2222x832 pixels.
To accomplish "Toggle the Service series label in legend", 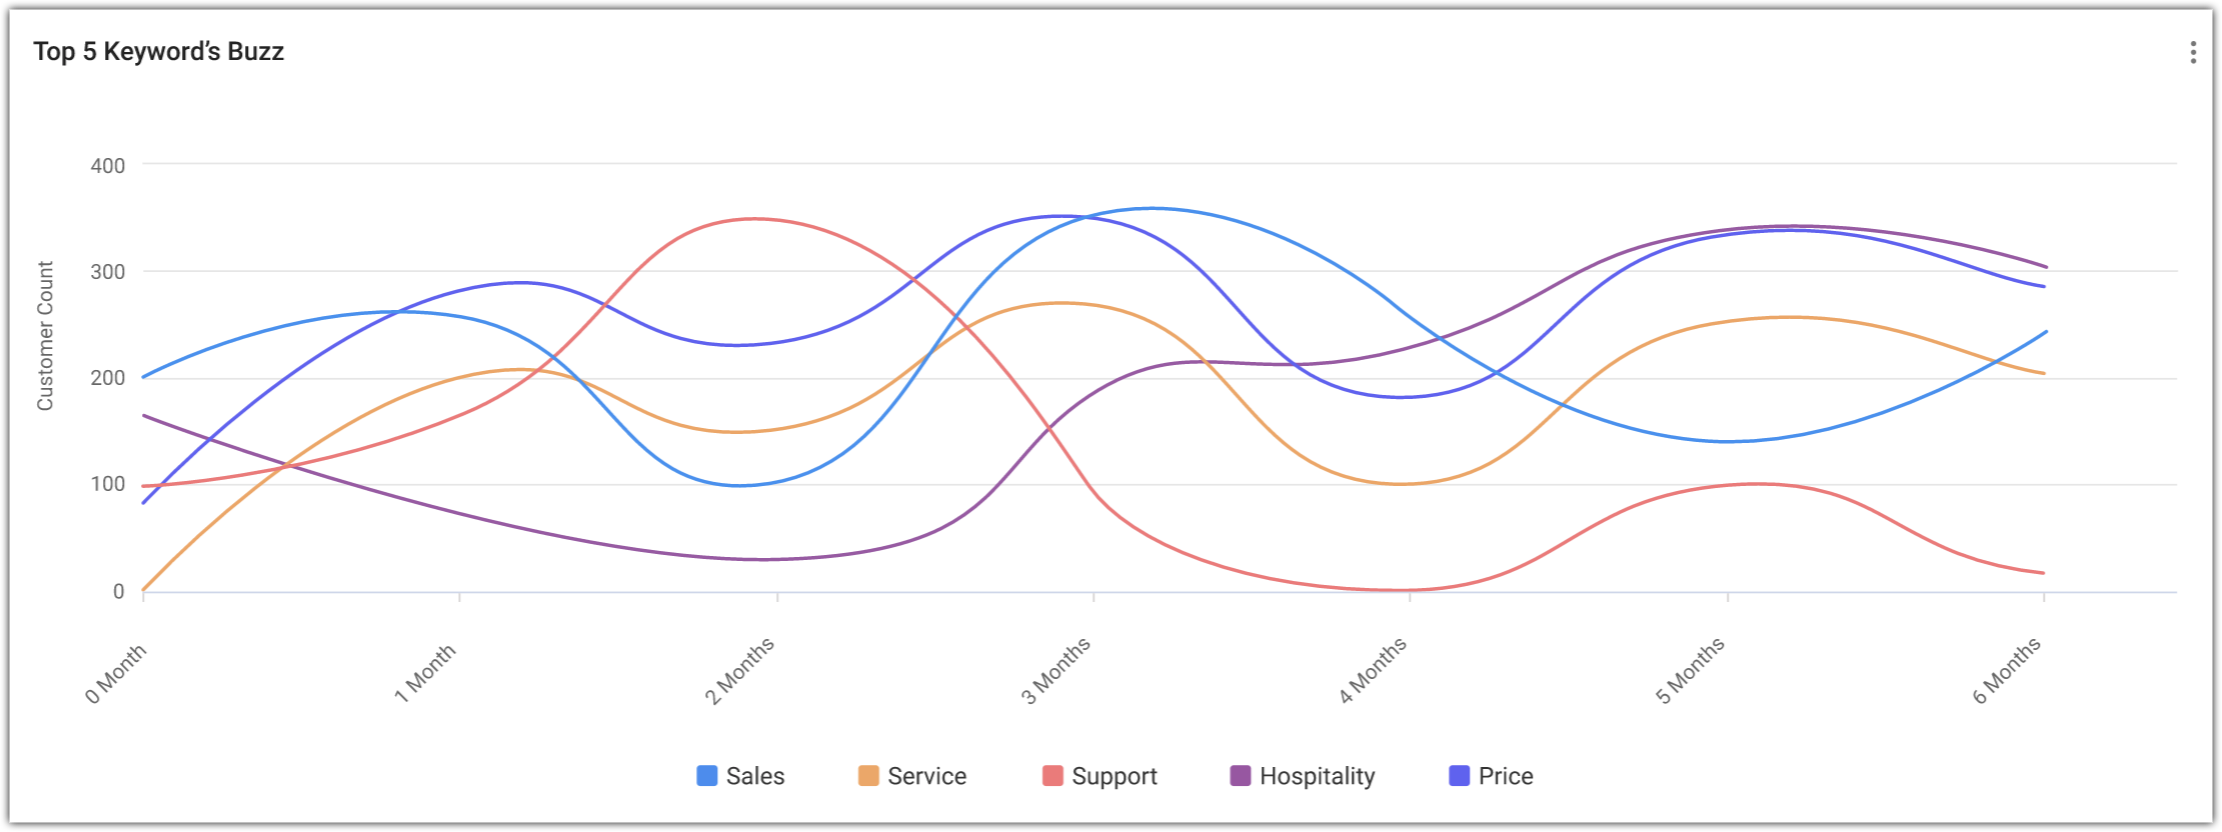I will (x=927, y=776).
